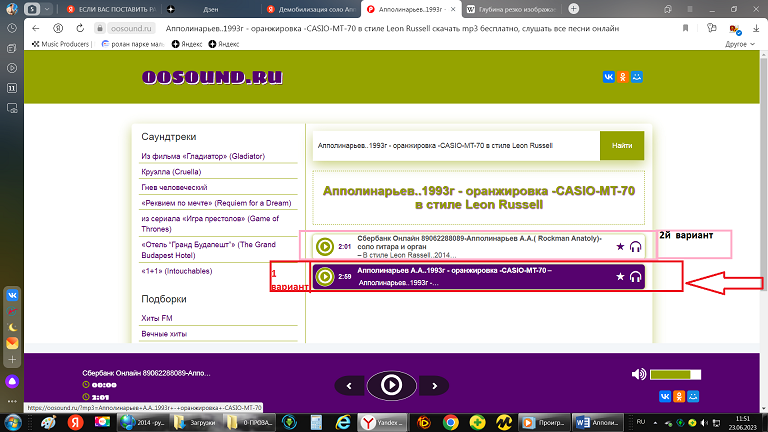
Task: Expand the 'Другое' bookmarks folder
Action: click(740, 44)
